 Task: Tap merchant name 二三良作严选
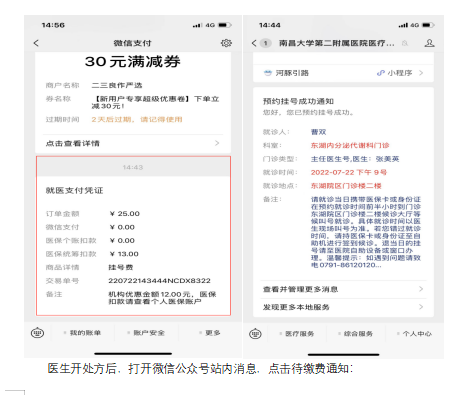pyautogui.click(x=117, y=85)
